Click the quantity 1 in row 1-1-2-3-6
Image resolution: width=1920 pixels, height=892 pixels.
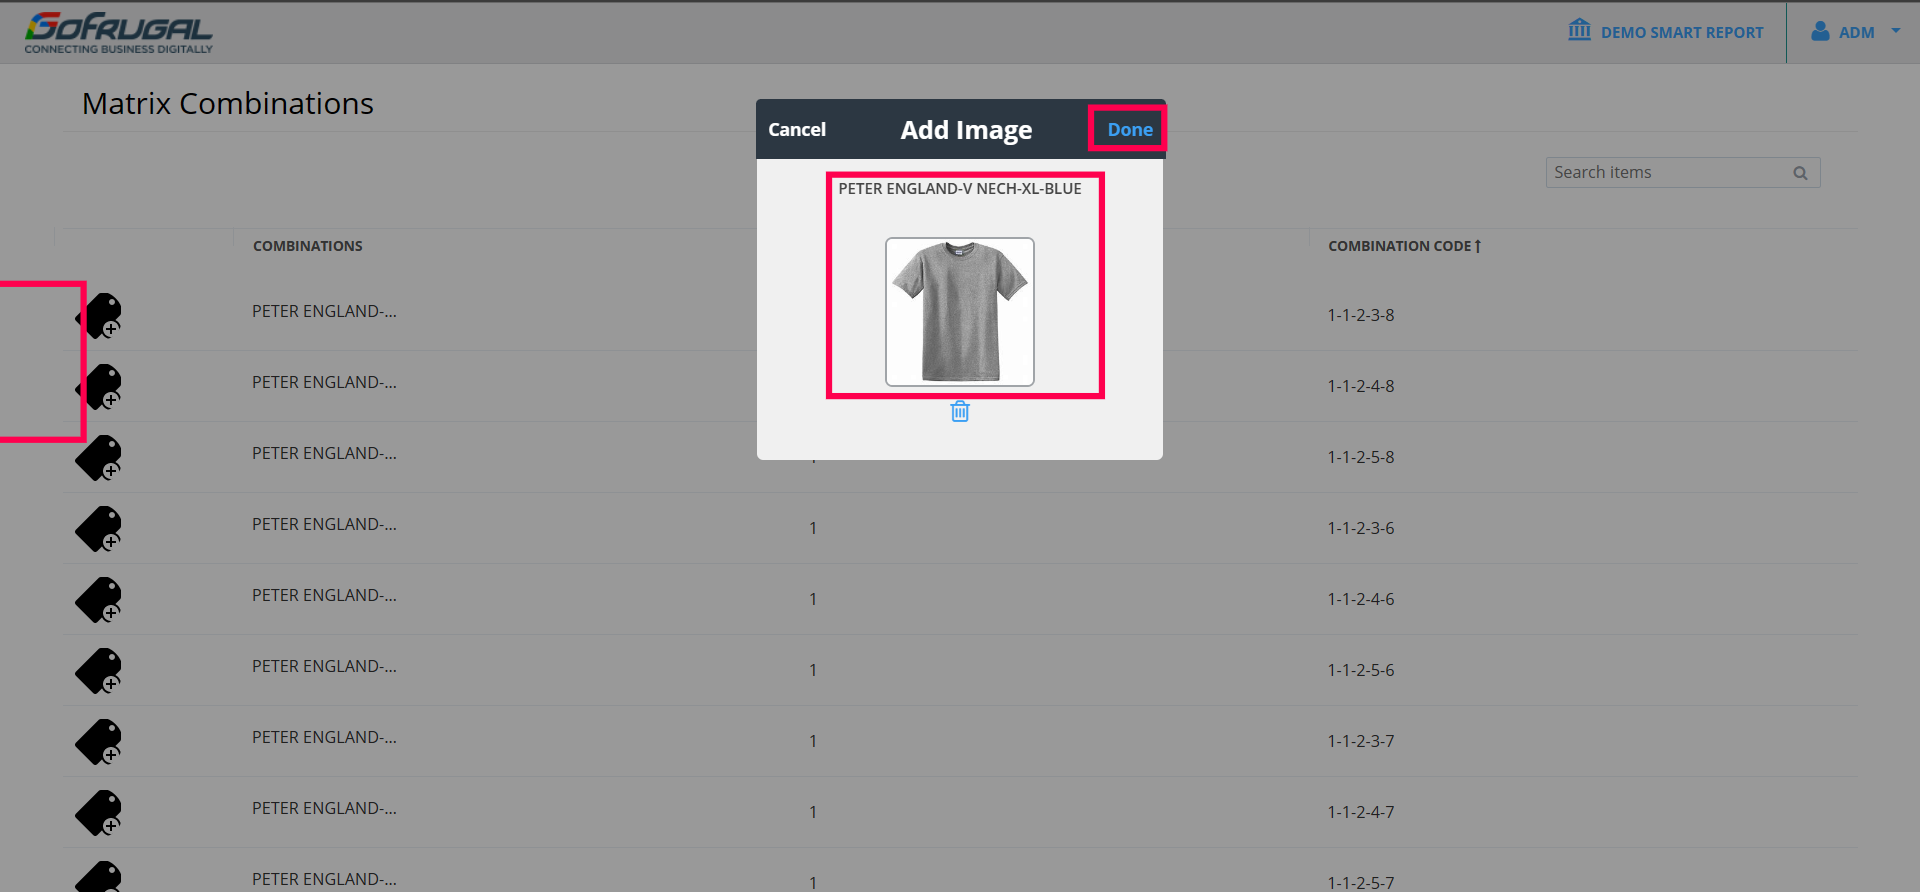tap(813, 528)
